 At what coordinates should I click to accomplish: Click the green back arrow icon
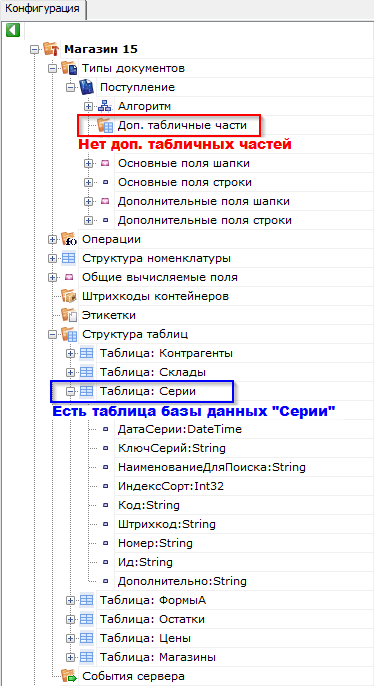coord(13,30)
